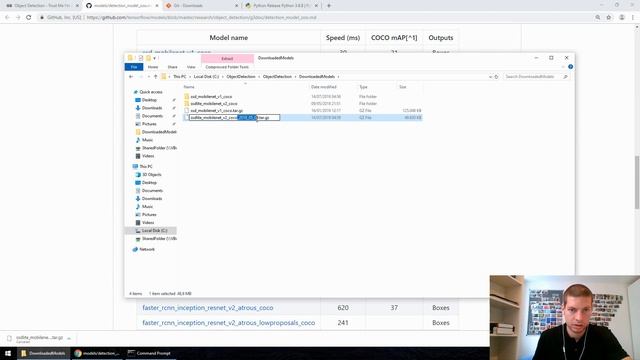Open Explorer help question mark icon

point(570,67)
